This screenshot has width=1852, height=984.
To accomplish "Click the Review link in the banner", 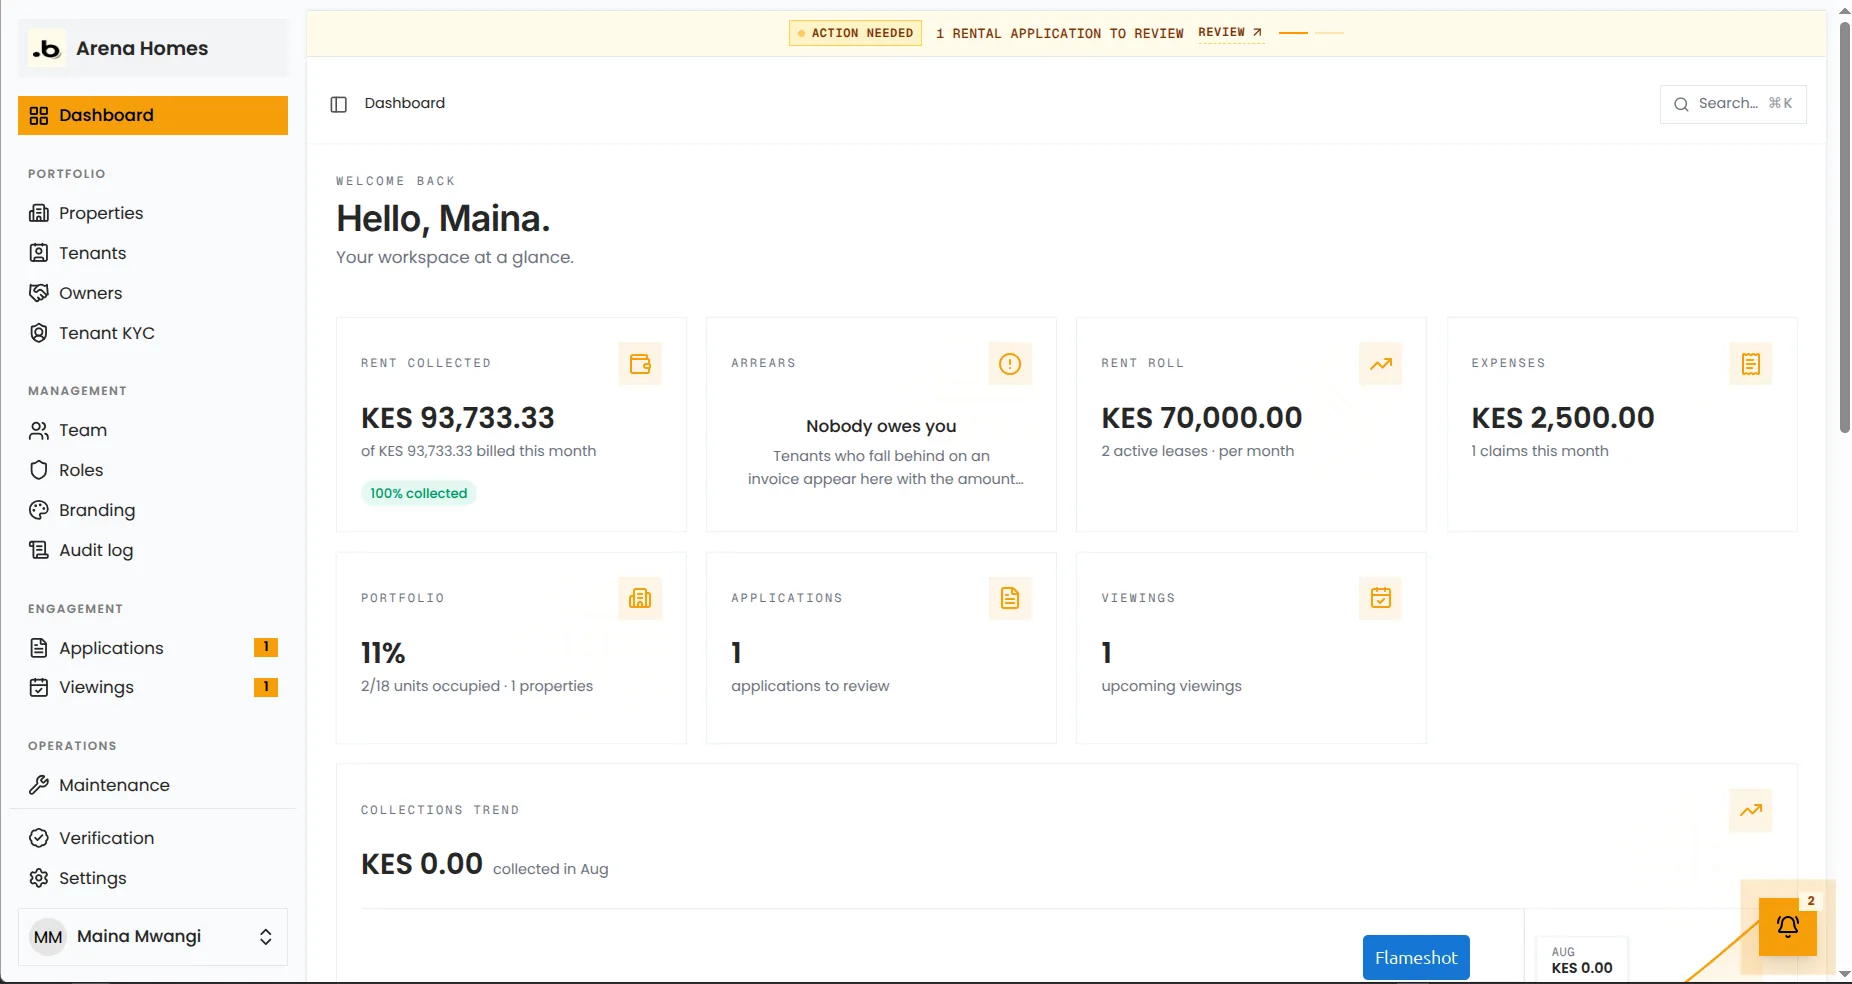I will 1230,33.
